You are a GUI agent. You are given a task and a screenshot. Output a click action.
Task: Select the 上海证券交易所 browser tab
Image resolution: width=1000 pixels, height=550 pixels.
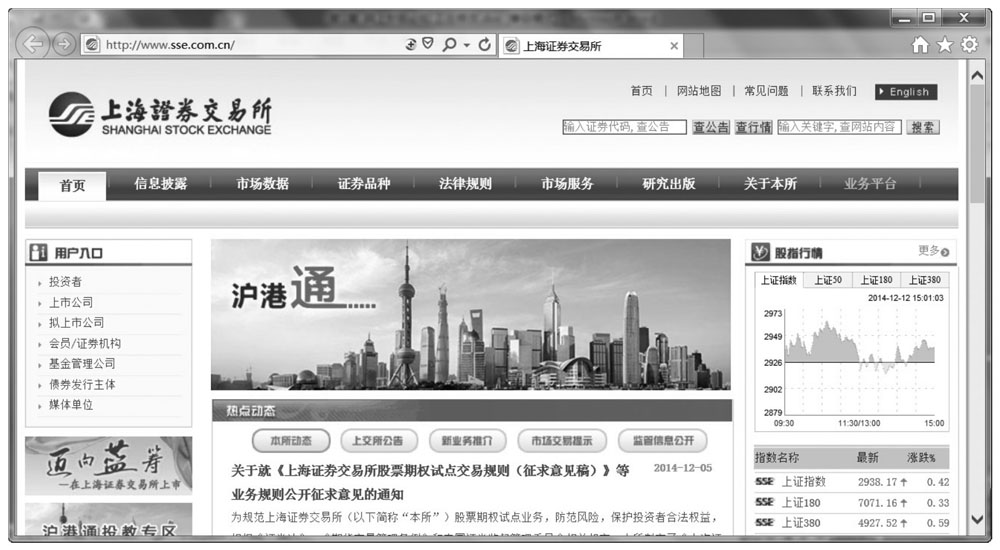pyautogui.click(x=591, y=46)
